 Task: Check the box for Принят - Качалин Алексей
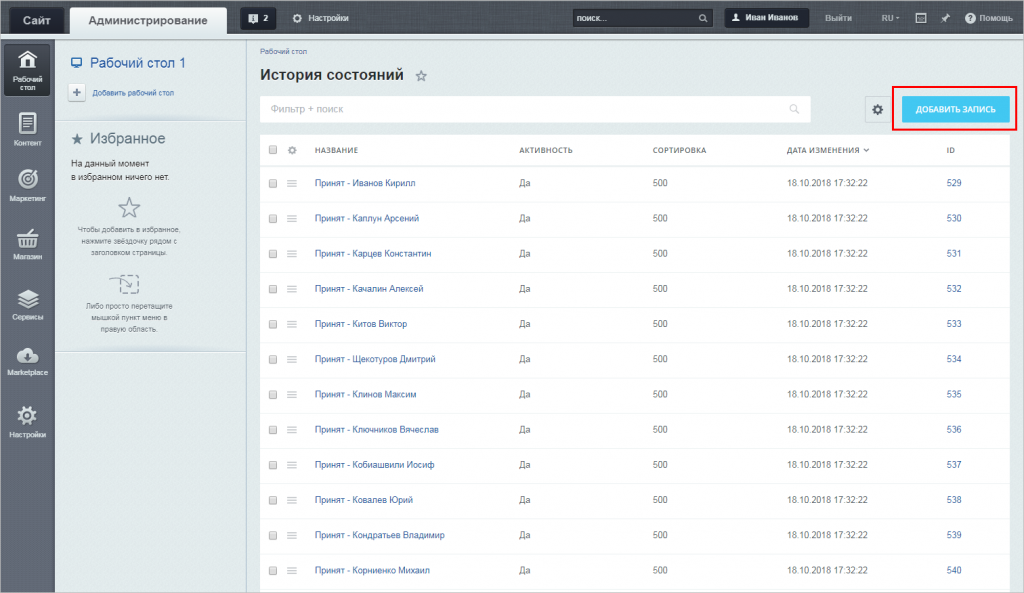tap(273, 289)
